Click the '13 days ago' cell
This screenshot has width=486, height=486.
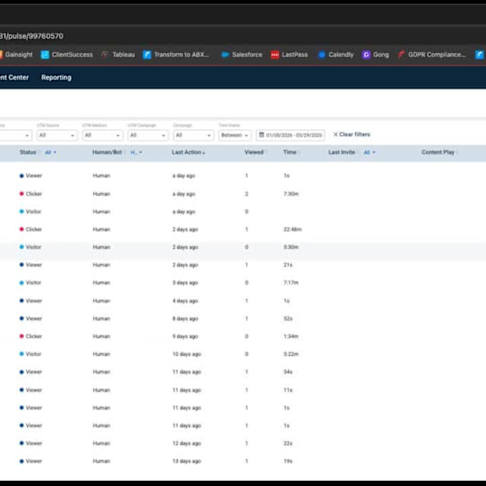click(x=187, y=461)
